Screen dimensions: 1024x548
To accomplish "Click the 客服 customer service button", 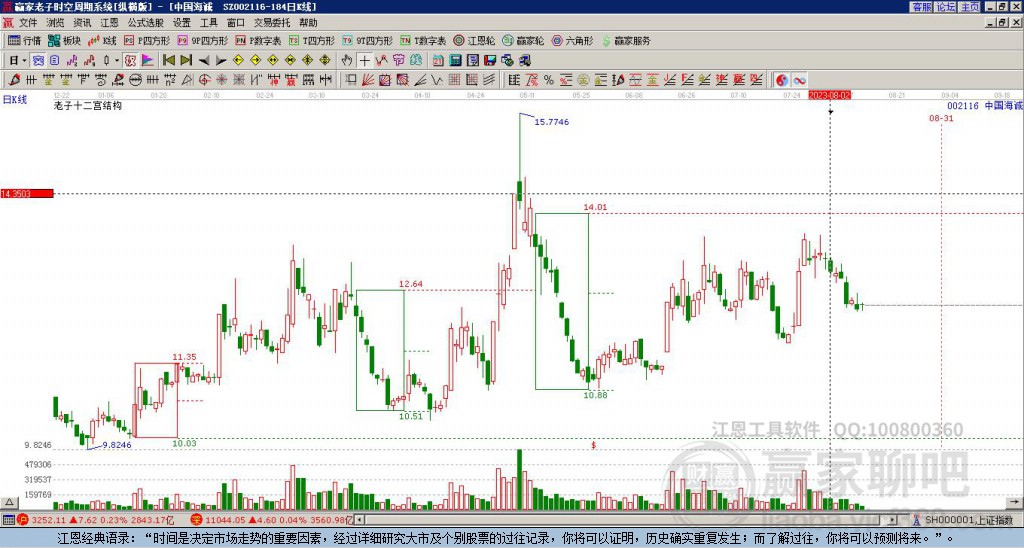I will 921,7.
